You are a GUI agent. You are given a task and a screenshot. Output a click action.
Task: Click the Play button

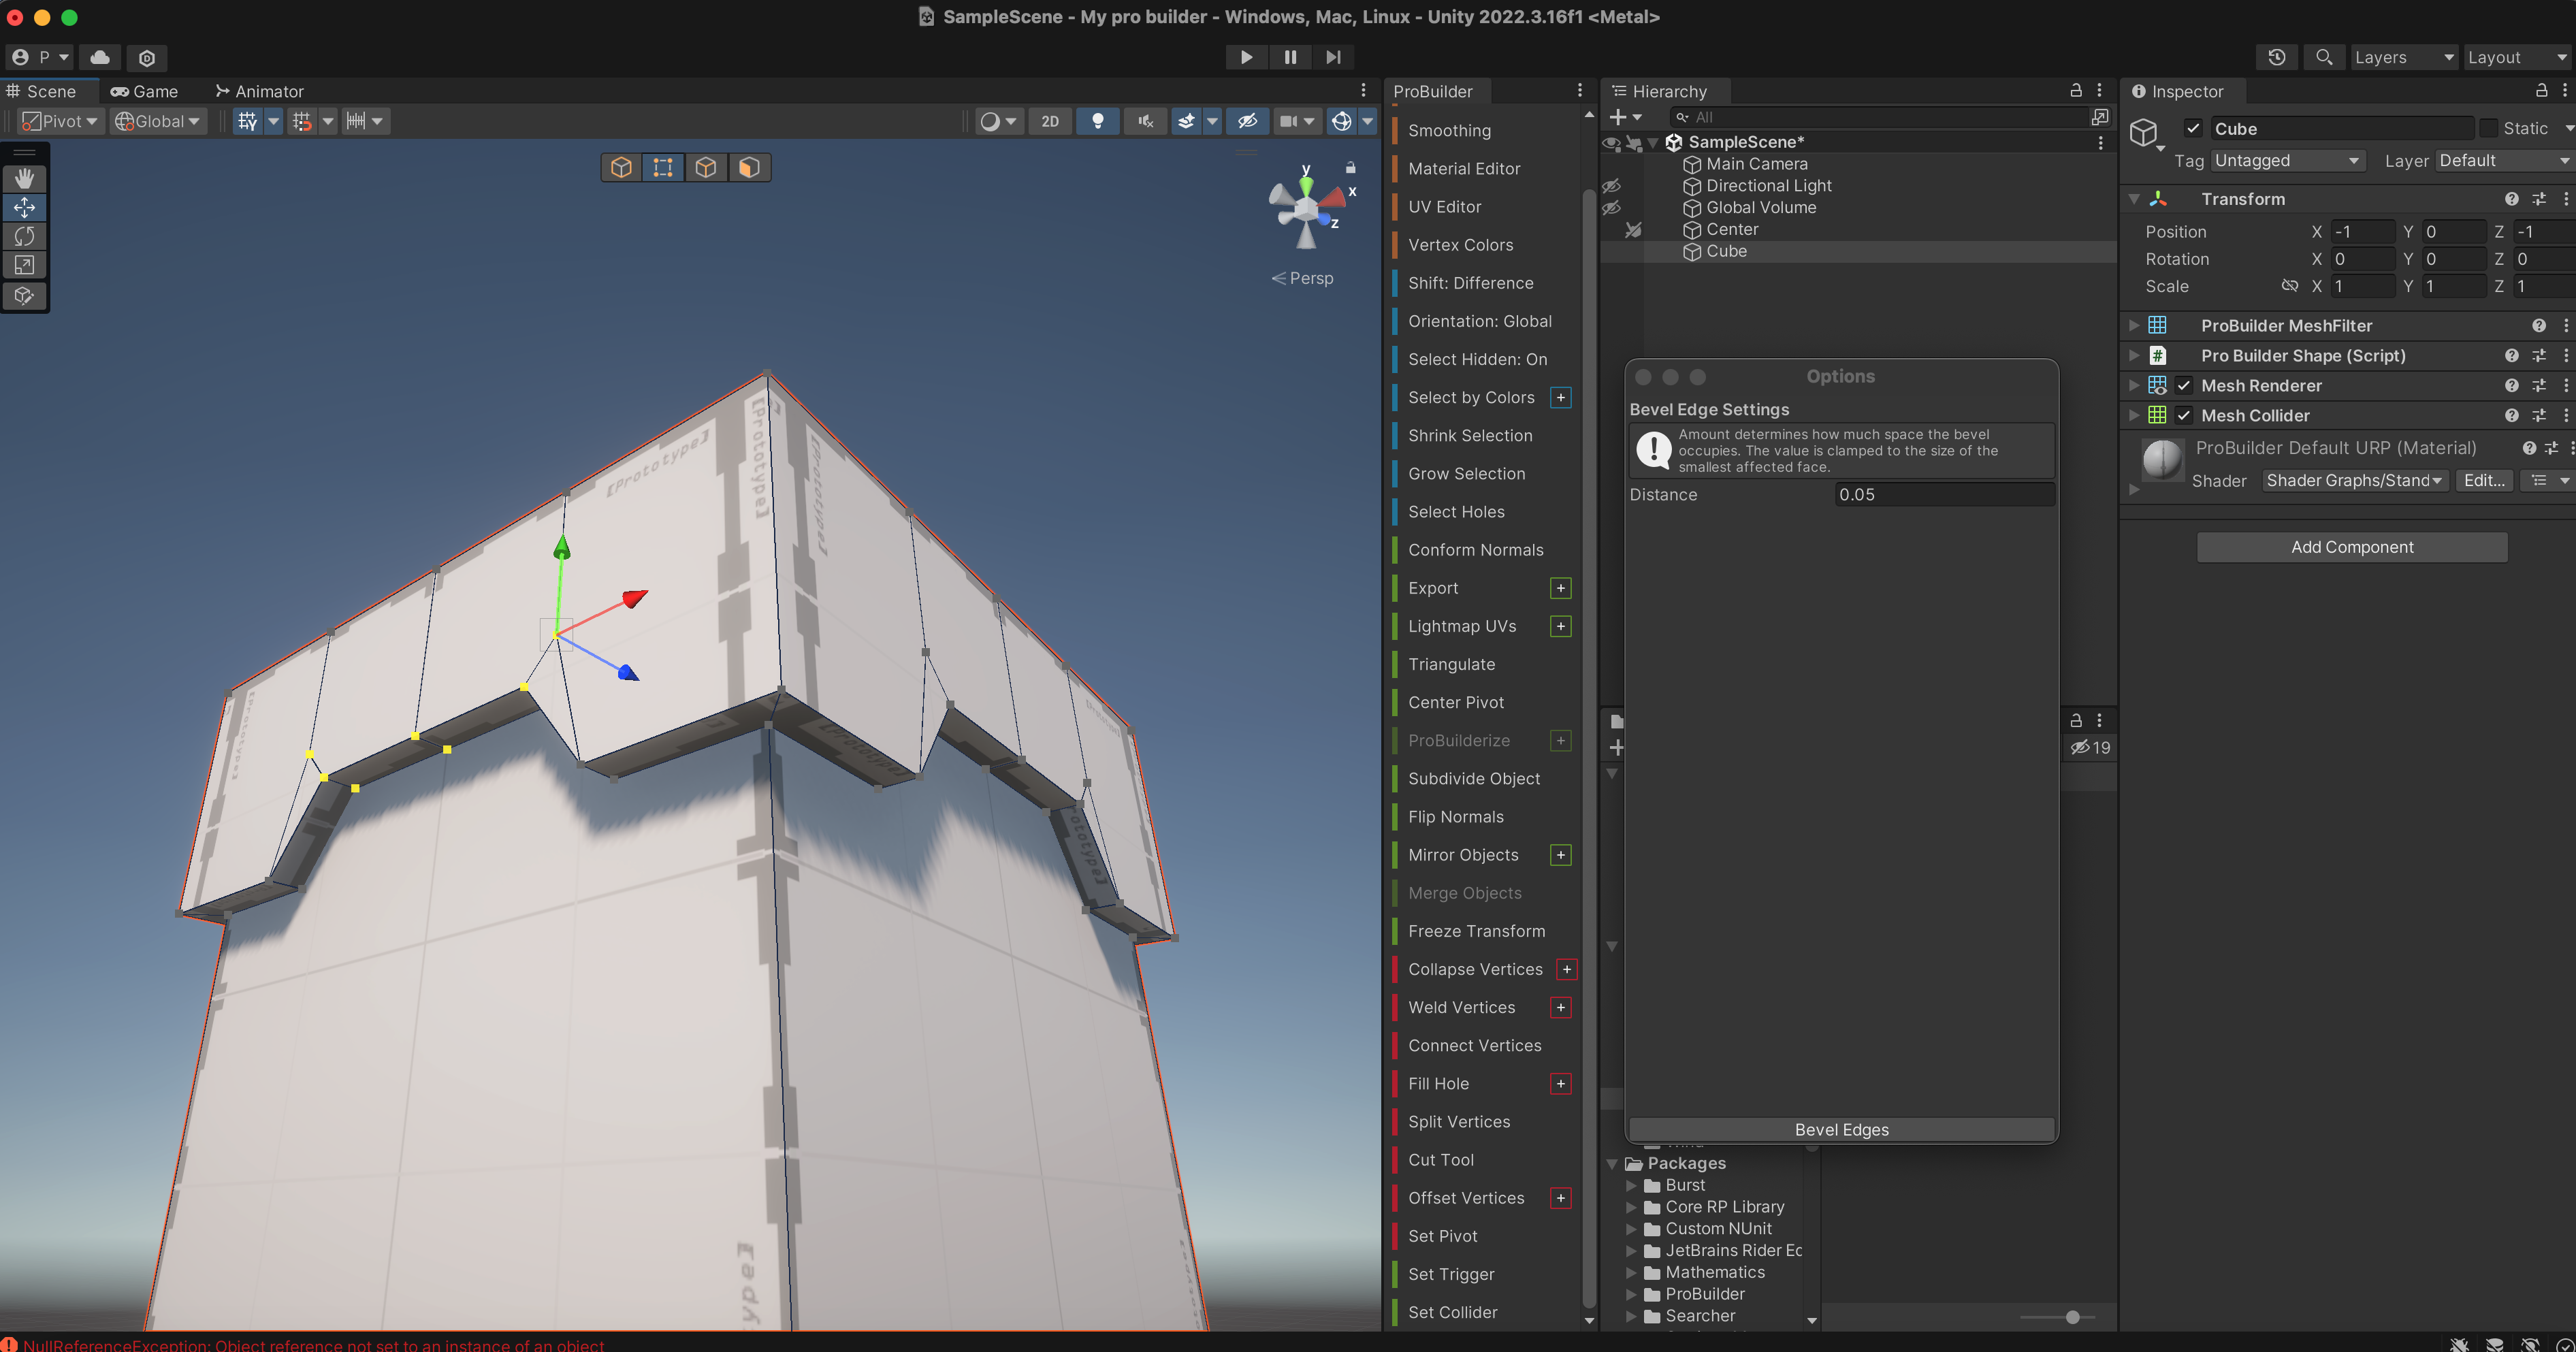coord(1246,57)
